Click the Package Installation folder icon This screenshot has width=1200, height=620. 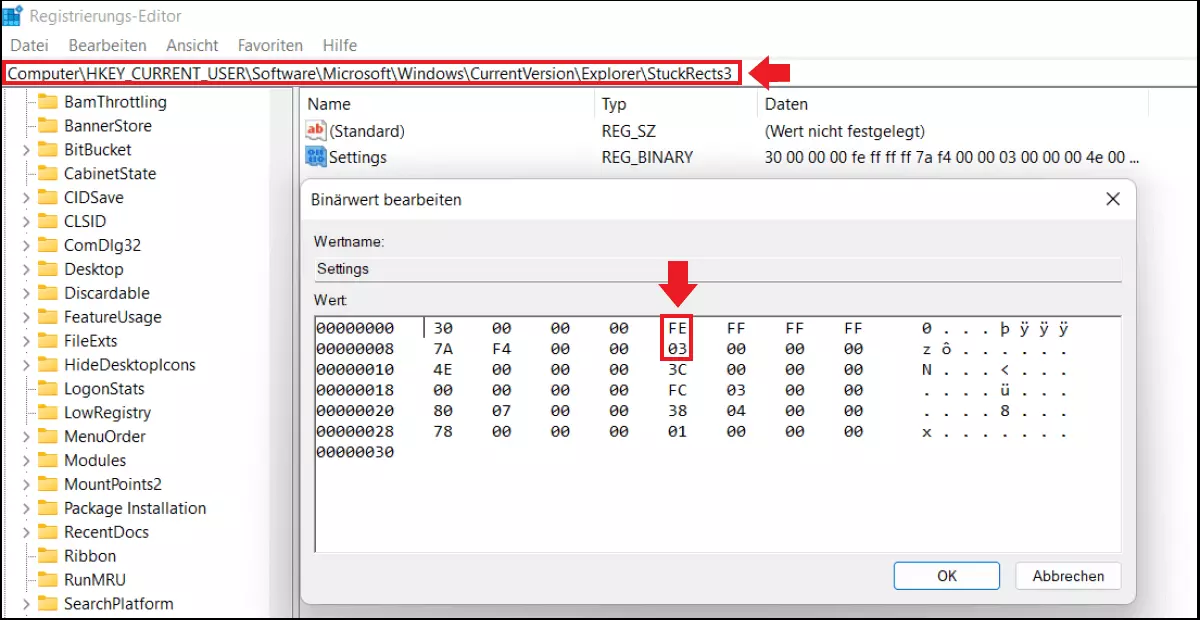(48, 509)
